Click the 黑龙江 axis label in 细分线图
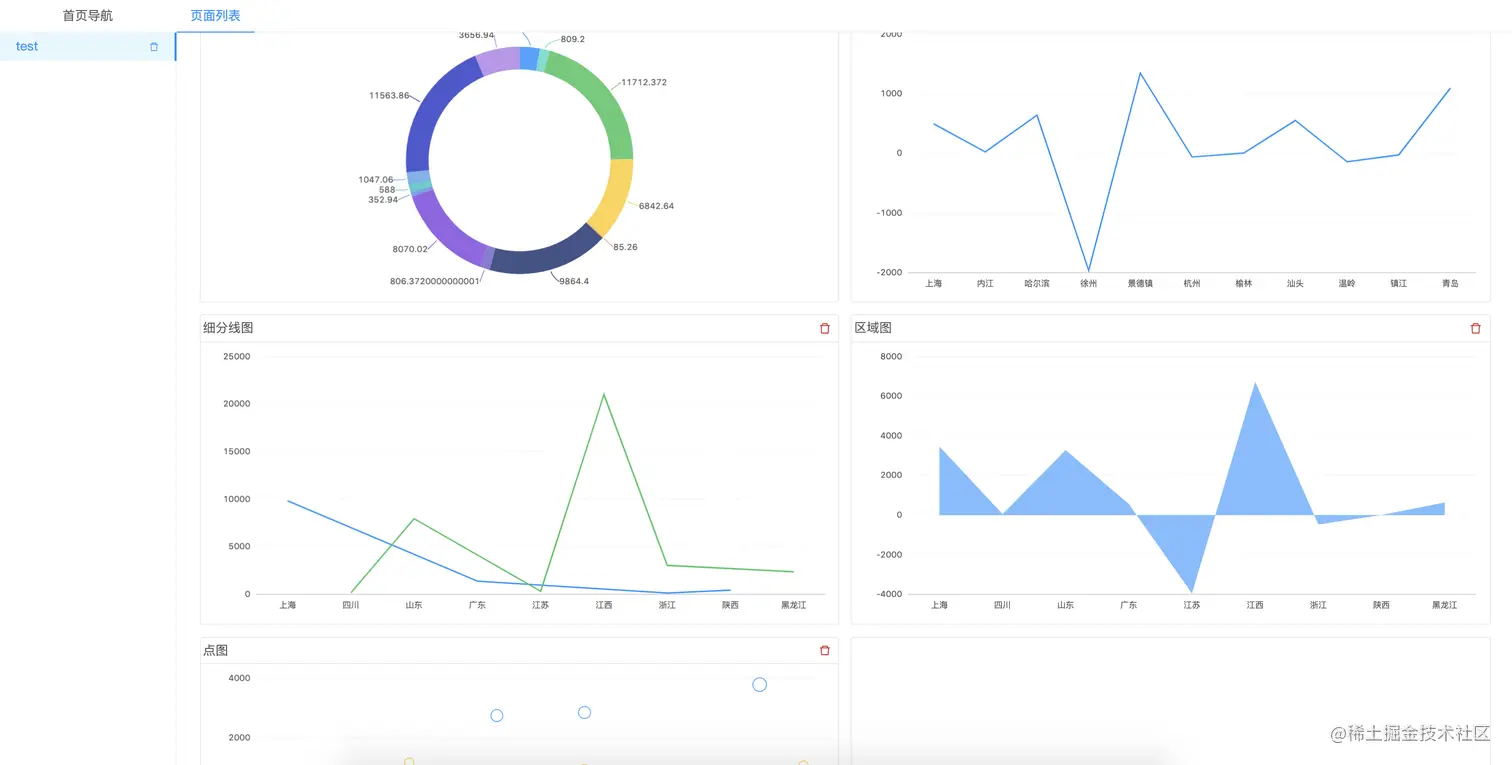Viewport: 1512px width, 765px height. [793, 605]
